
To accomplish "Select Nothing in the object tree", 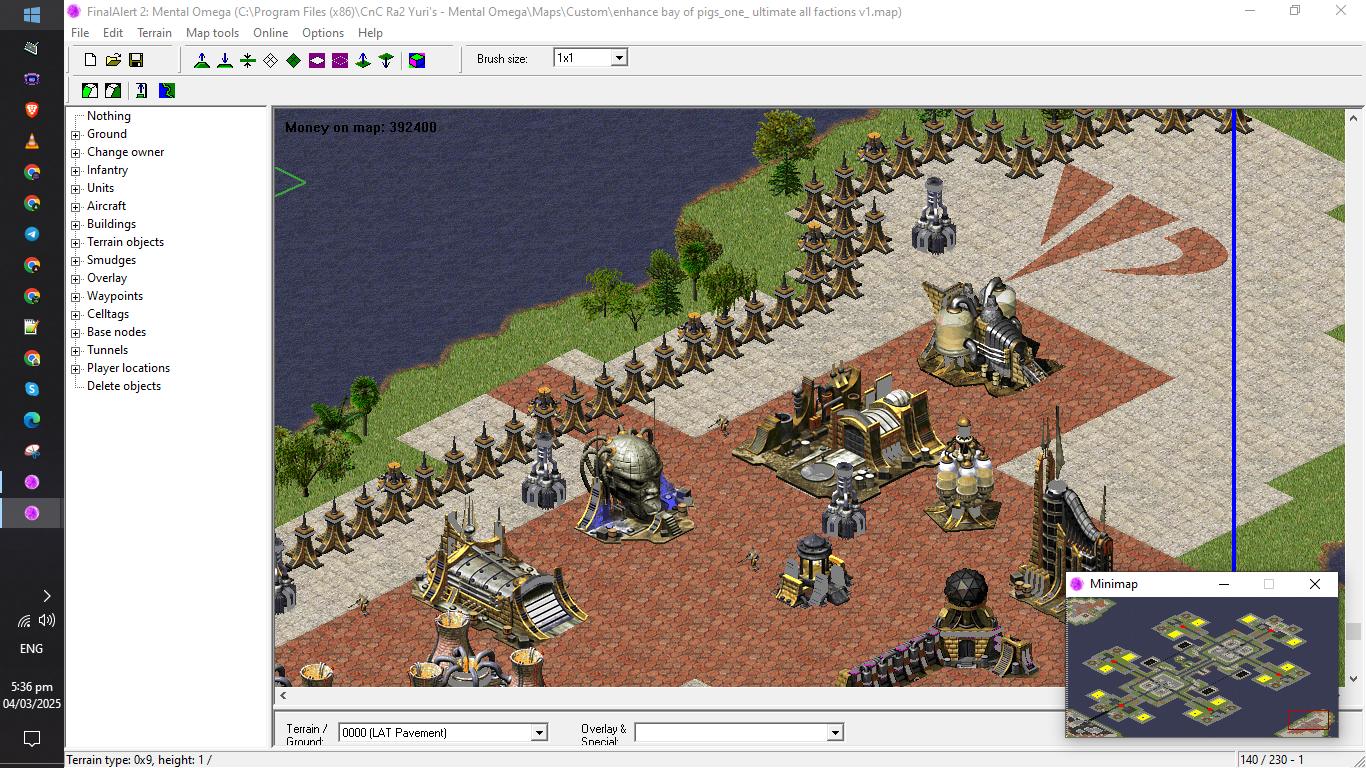I will pos(109,116).
